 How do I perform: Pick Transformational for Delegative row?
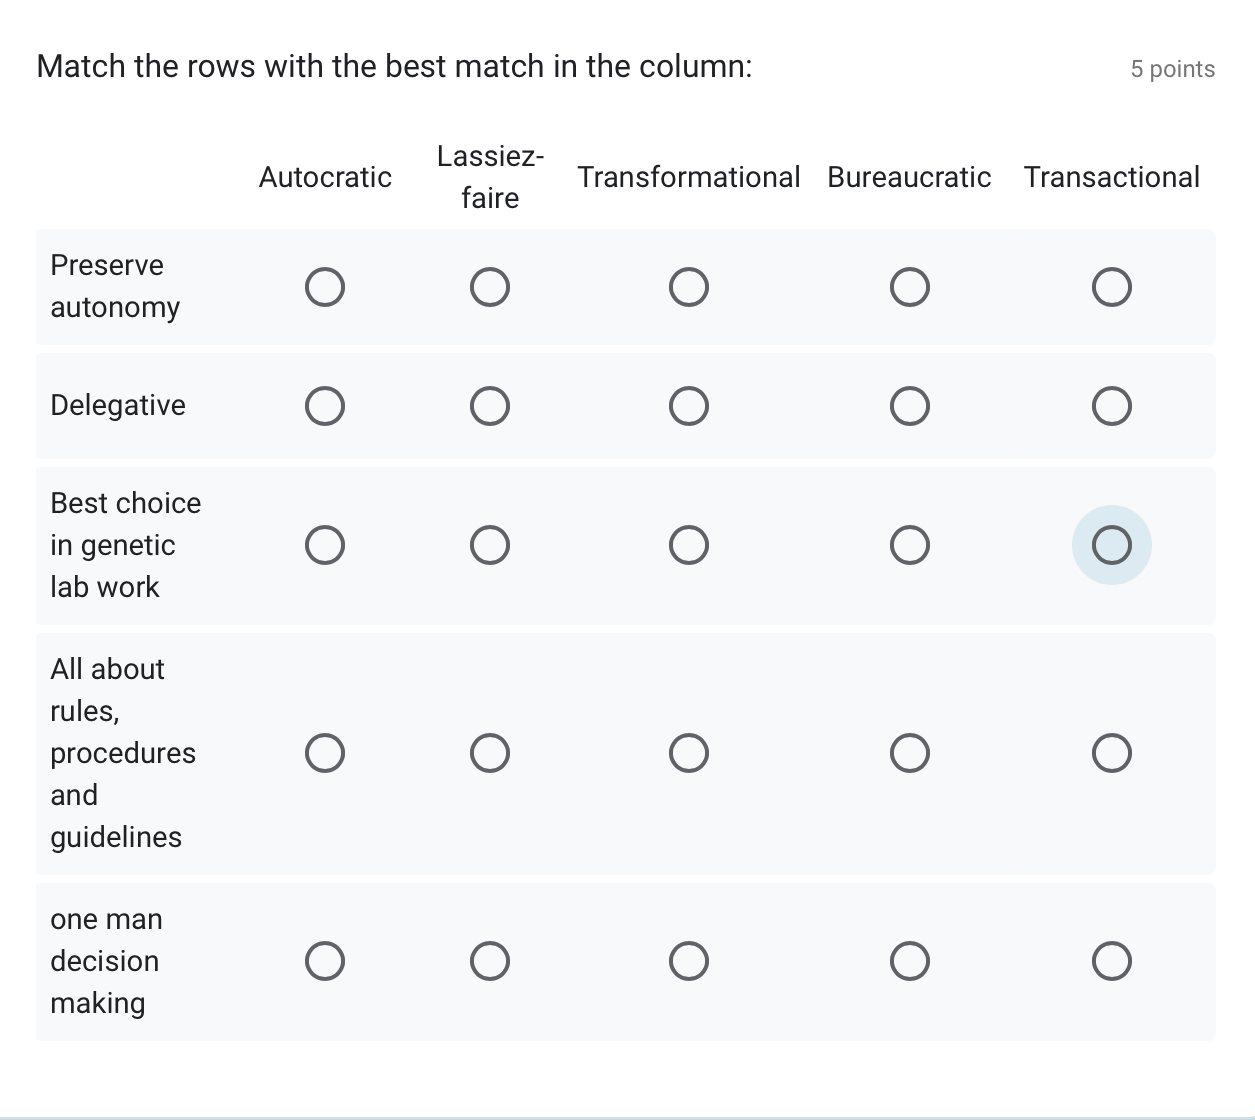coord(689,406)
